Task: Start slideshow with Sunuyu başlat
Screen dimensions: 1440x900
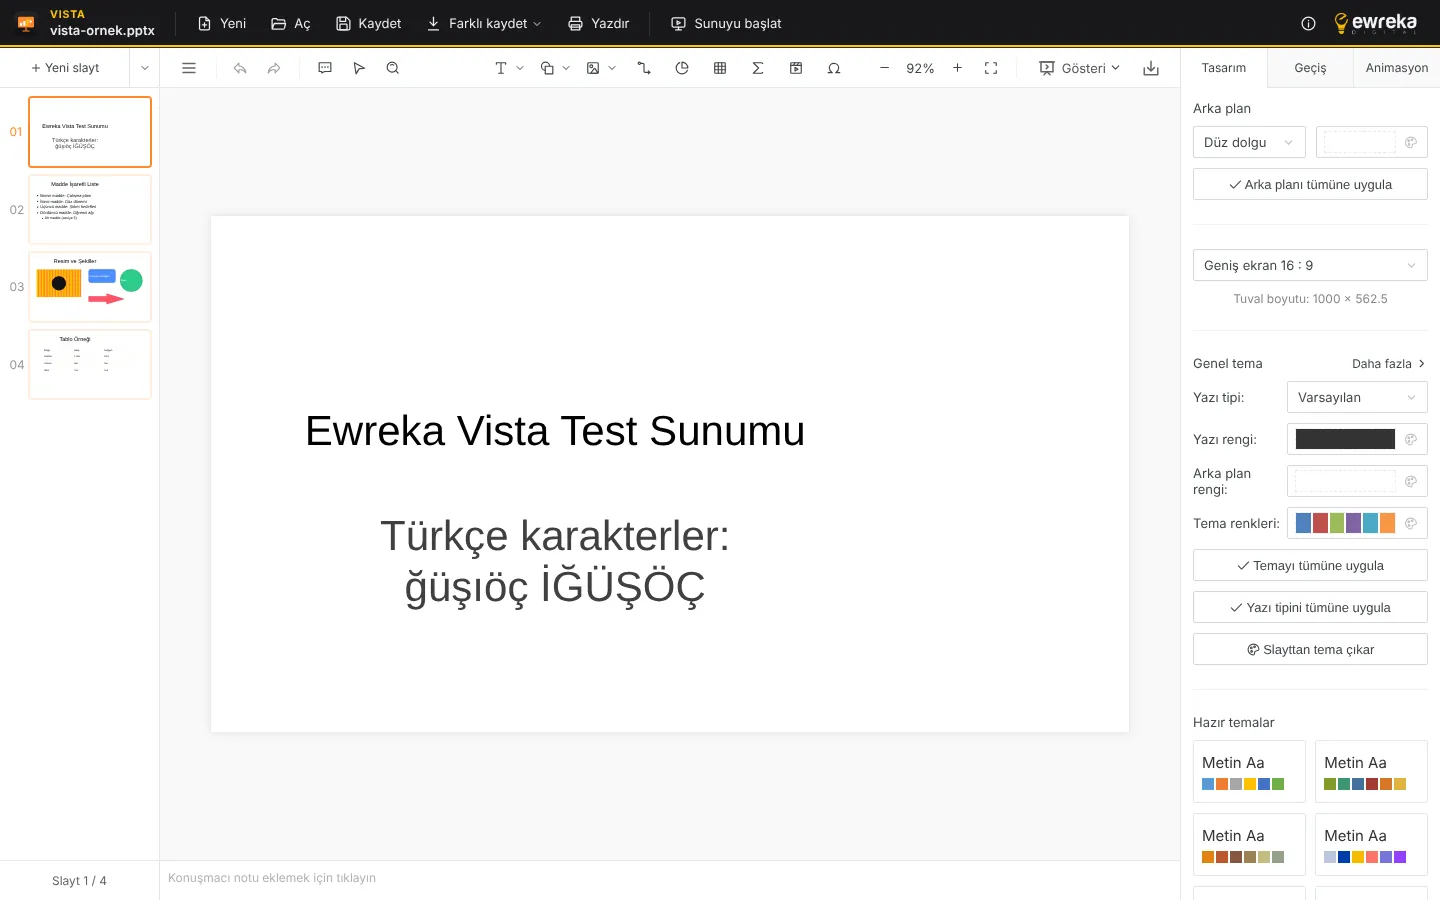Action: click(x=726, y=23)
